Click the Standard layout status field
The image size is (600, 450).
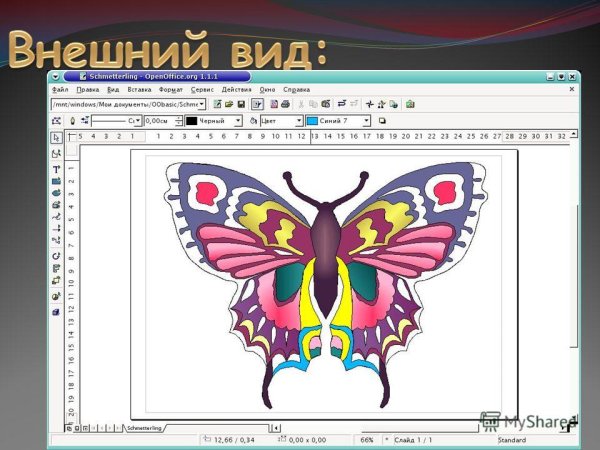(x=512, y=440)
